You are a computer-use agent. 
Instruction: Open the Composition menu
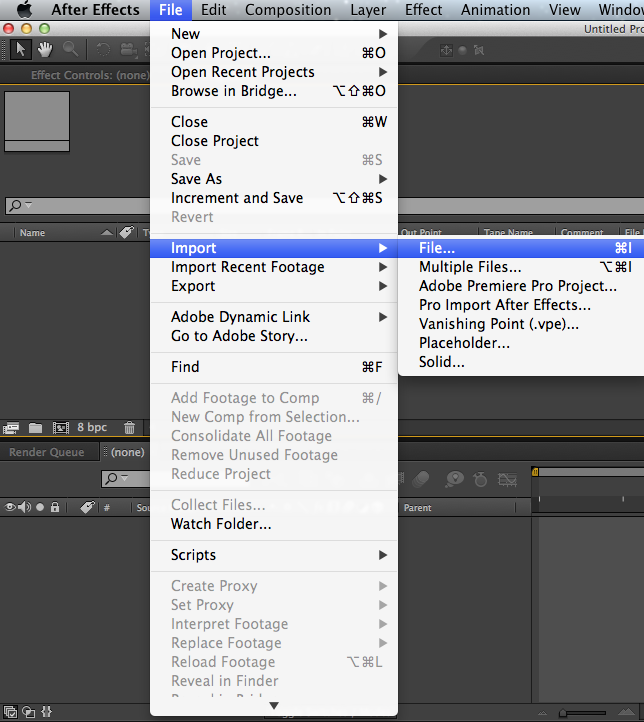pyautogui.click(x=288, y=10)
